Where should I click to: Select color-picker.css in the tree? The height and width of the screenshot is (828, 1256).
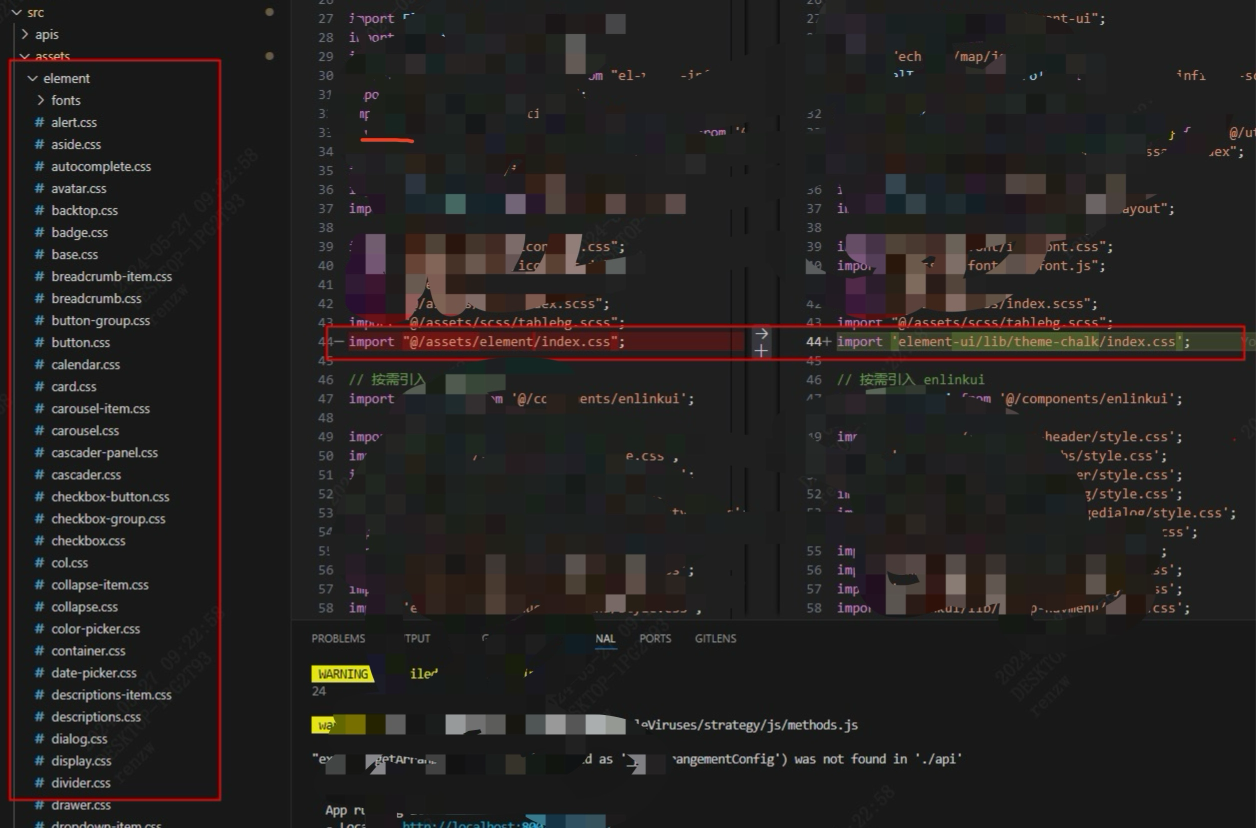pos(95,629)
